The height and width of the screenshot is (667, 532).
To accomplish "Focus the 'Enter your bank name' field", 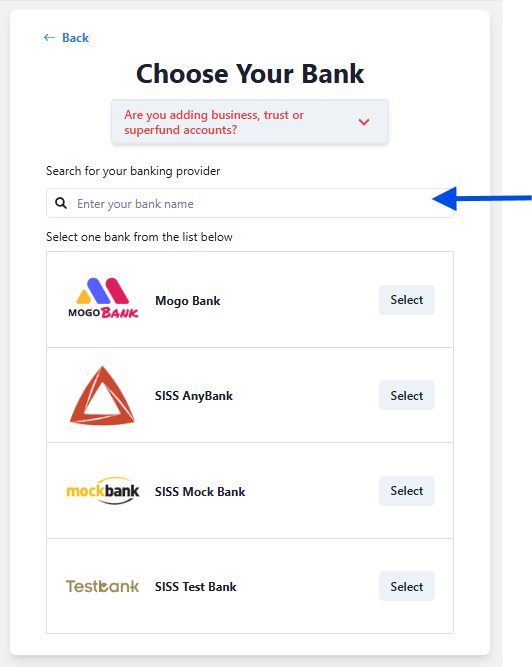I will pos(250,203).
